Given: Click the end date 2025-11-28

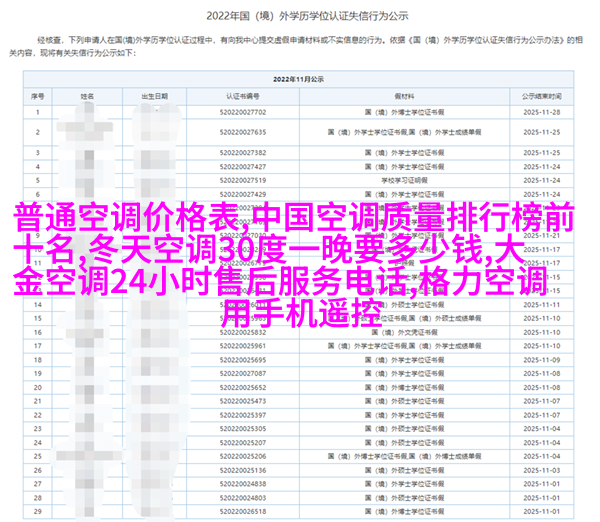Looking at the screenshot, I should tap(541, 112).
